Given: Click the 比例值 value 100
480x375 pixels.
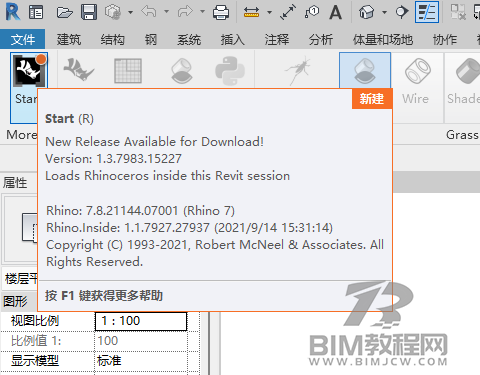Looking at the screenshot, I should pos(108,341).
